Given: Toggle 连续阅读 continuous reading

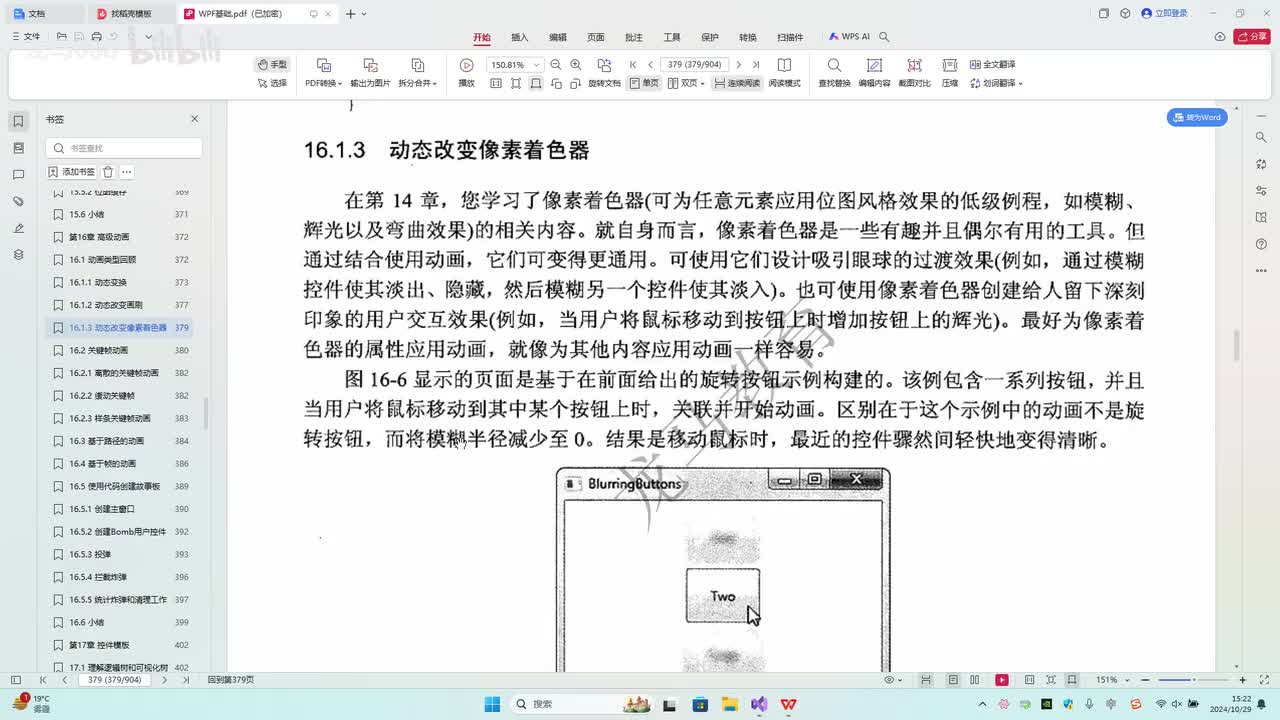Looking at the screenshot, I should tap(737, 83).
